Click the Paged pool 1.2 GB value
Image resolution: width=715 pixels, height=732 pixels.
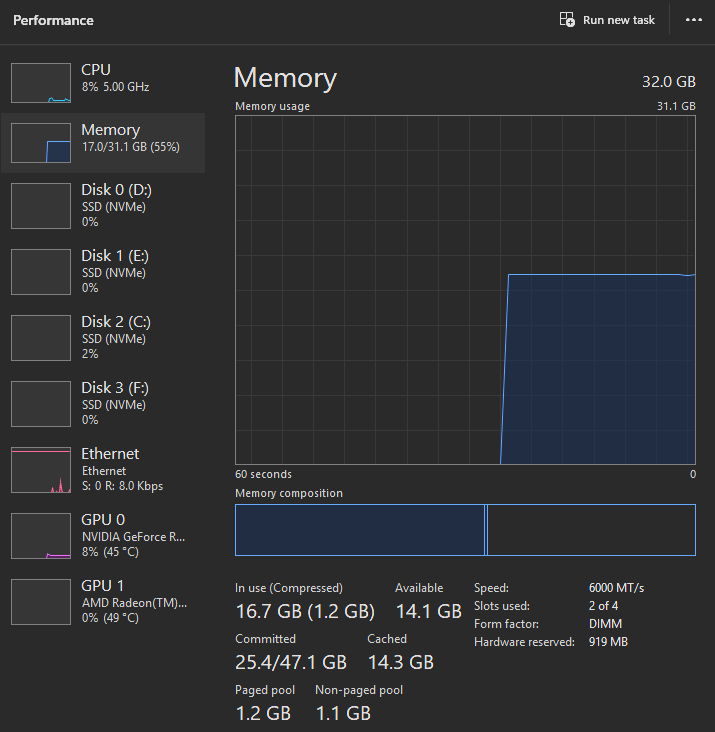[x=263, y=713]
